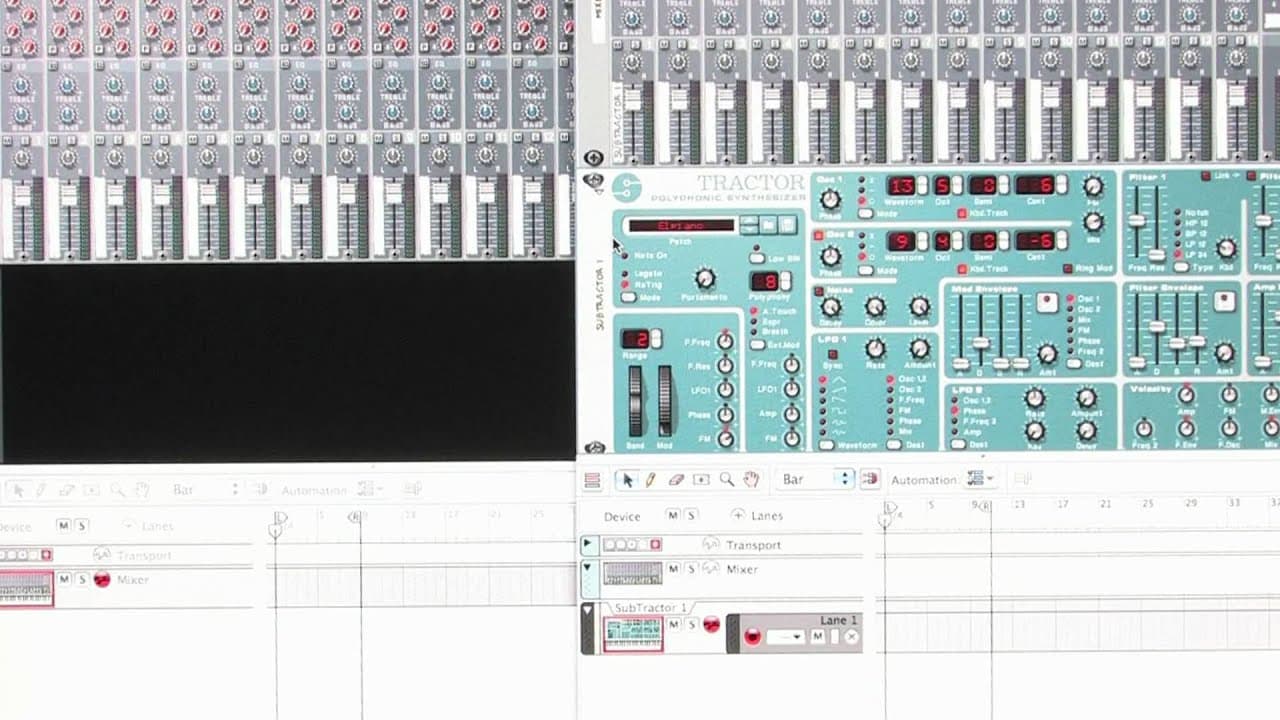Toggle the Low BW button

tap(757, 258)
